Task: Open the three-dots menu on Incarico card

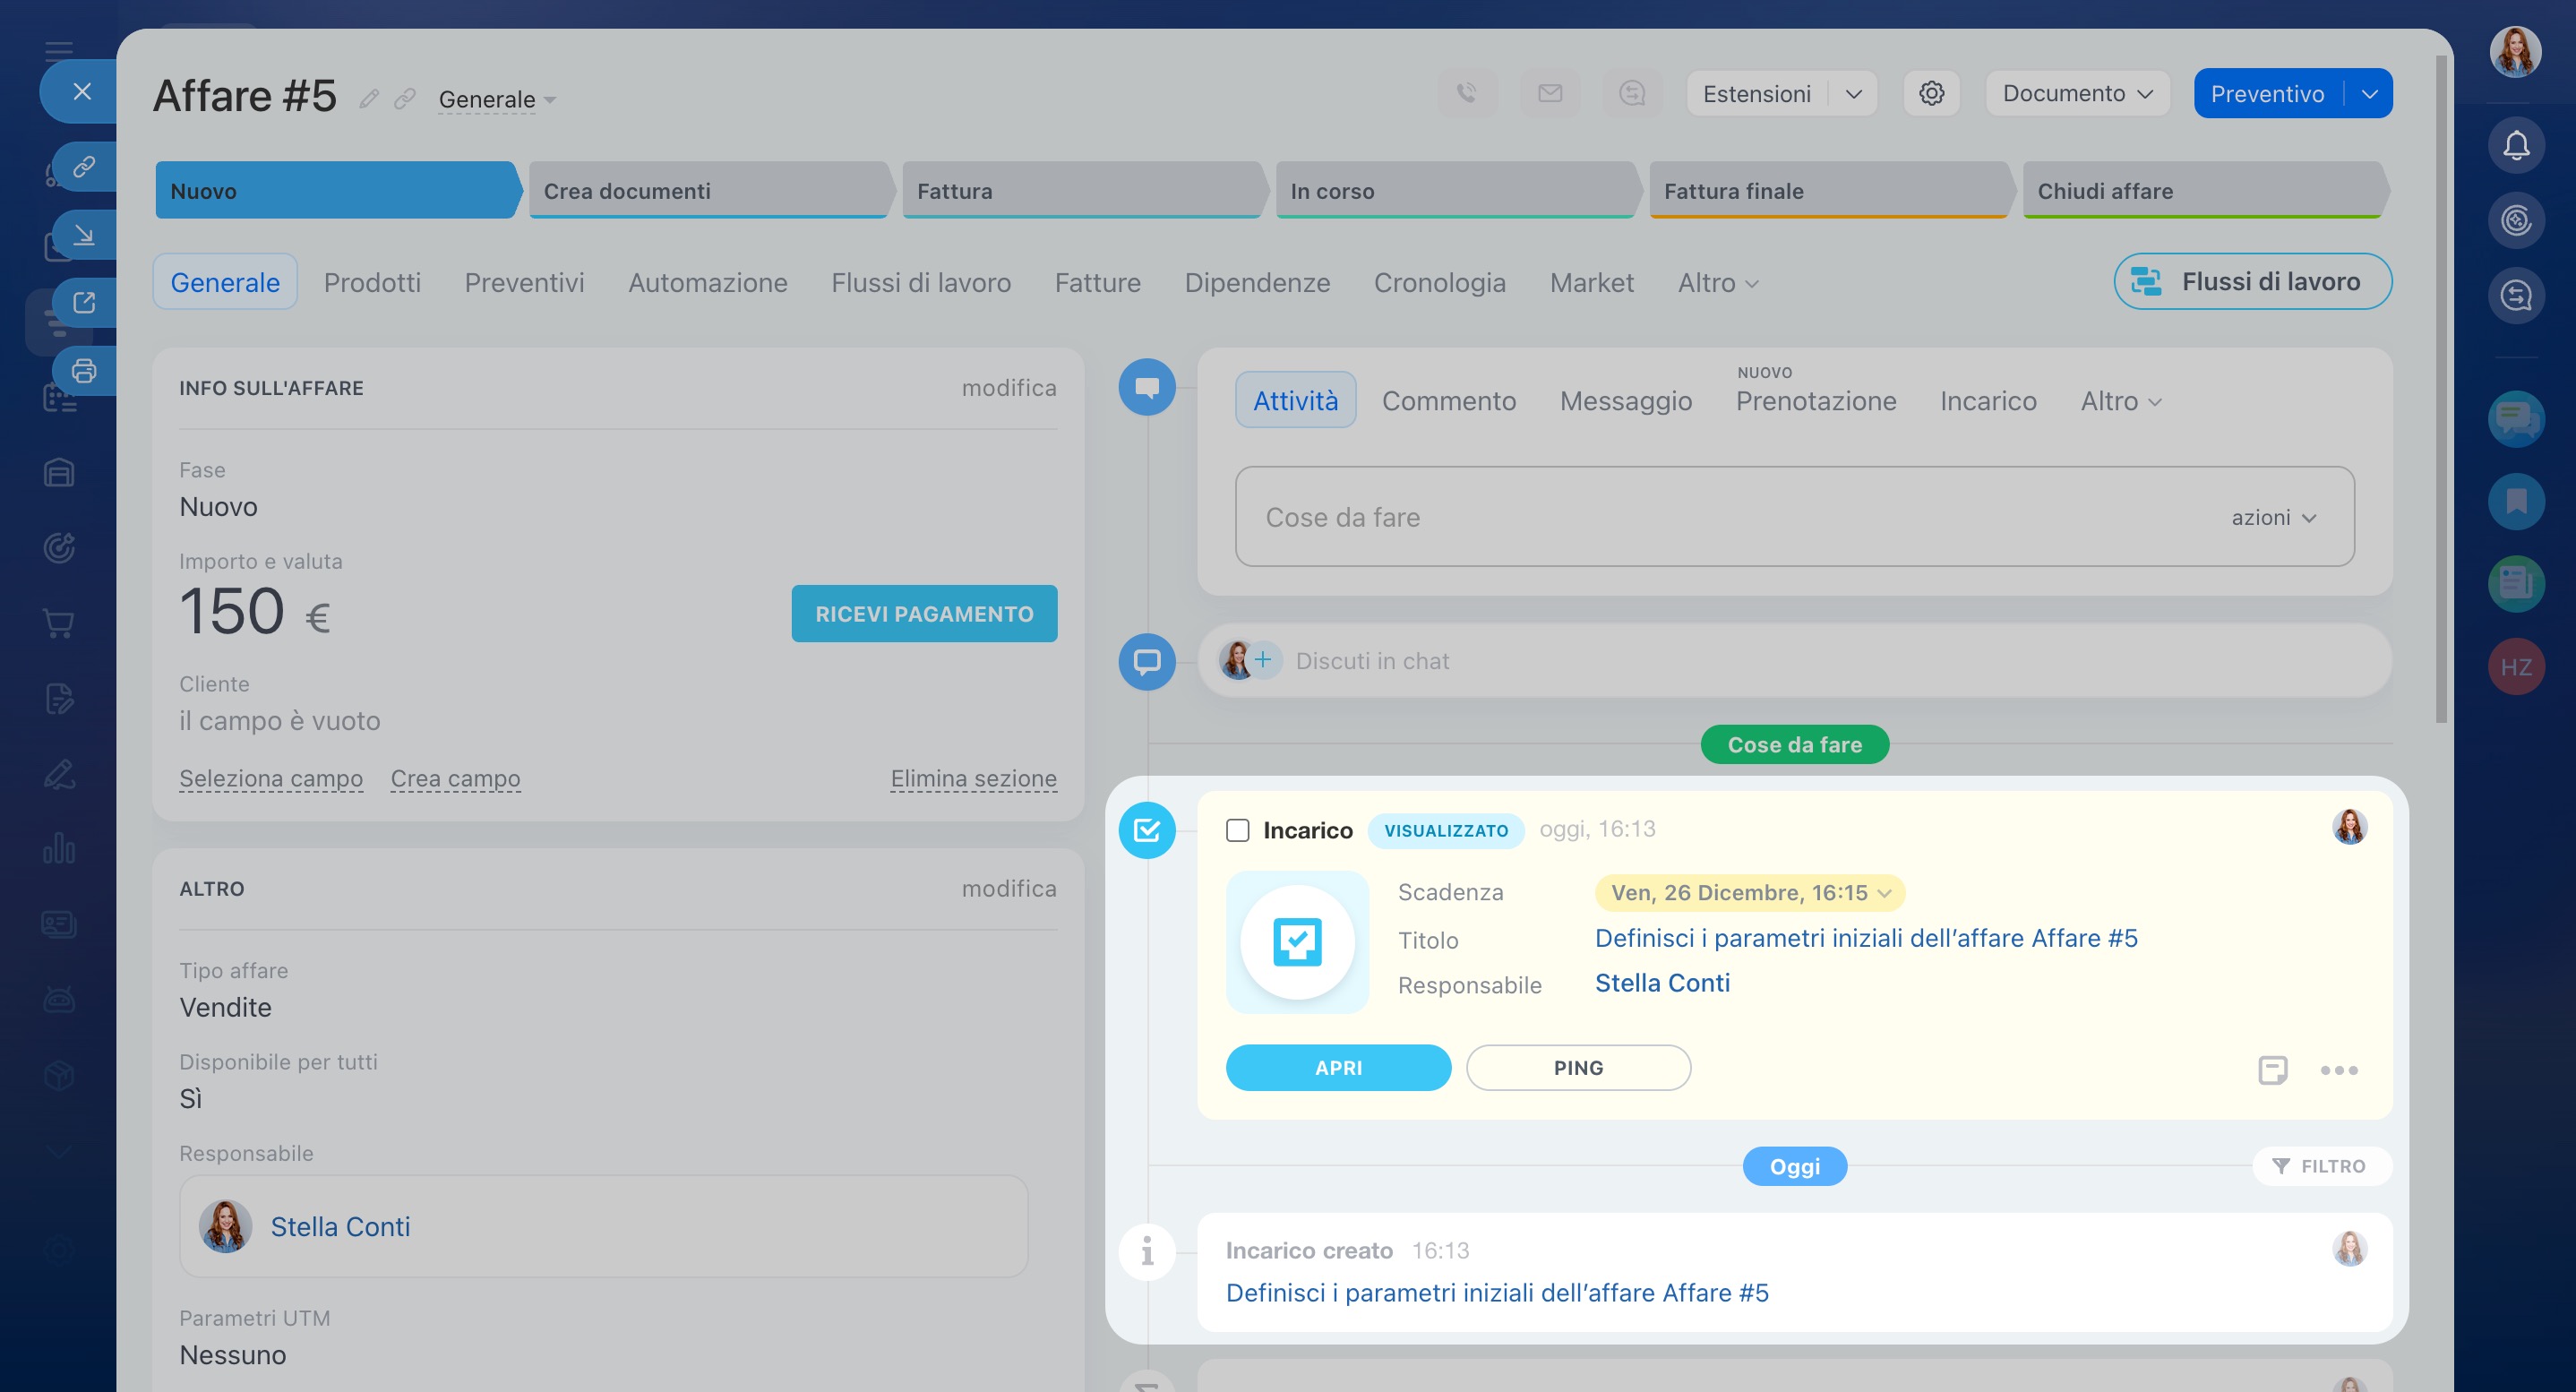Action: 2338,1070
